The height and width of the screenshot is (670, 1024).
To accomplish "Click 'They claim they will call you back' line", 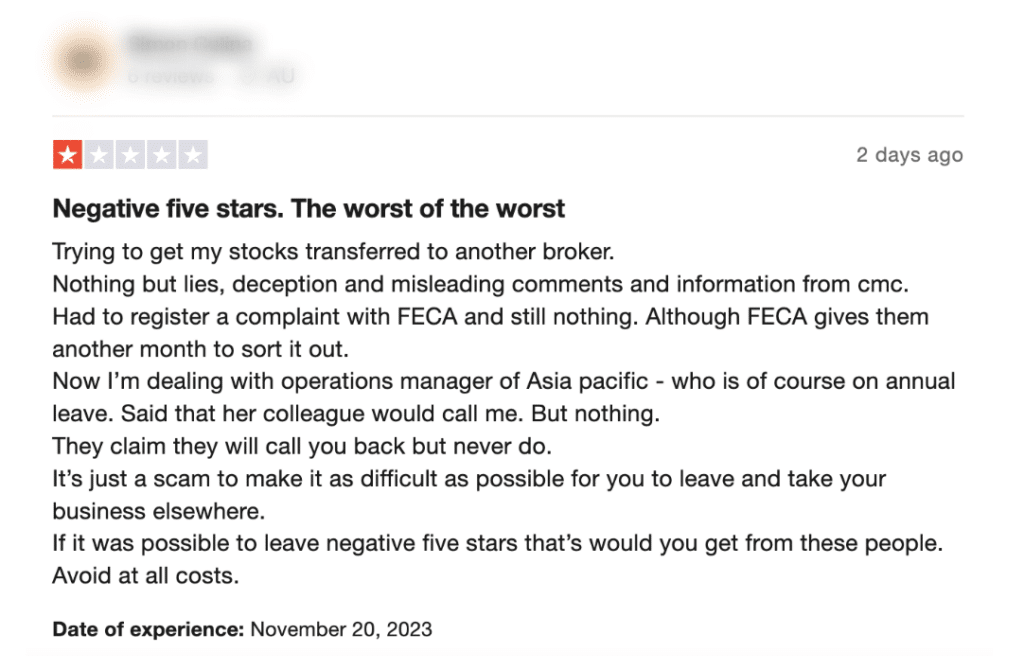I will 302,446.
